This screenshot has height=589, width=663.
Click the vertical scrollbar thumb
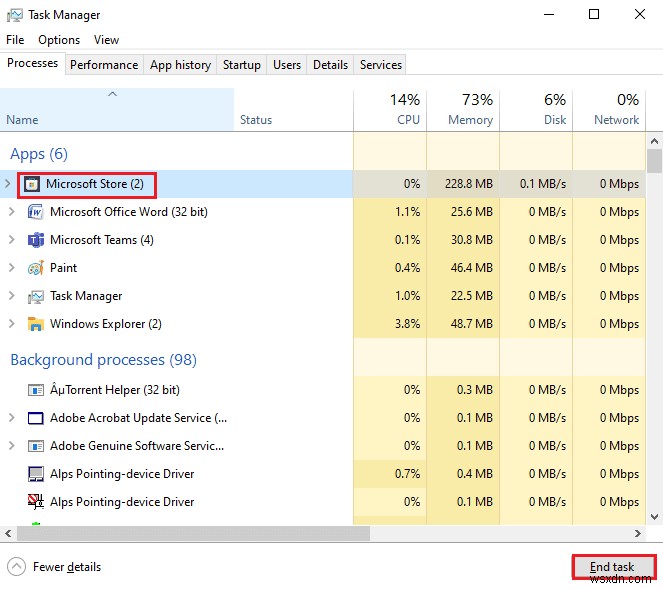point(654,162)
